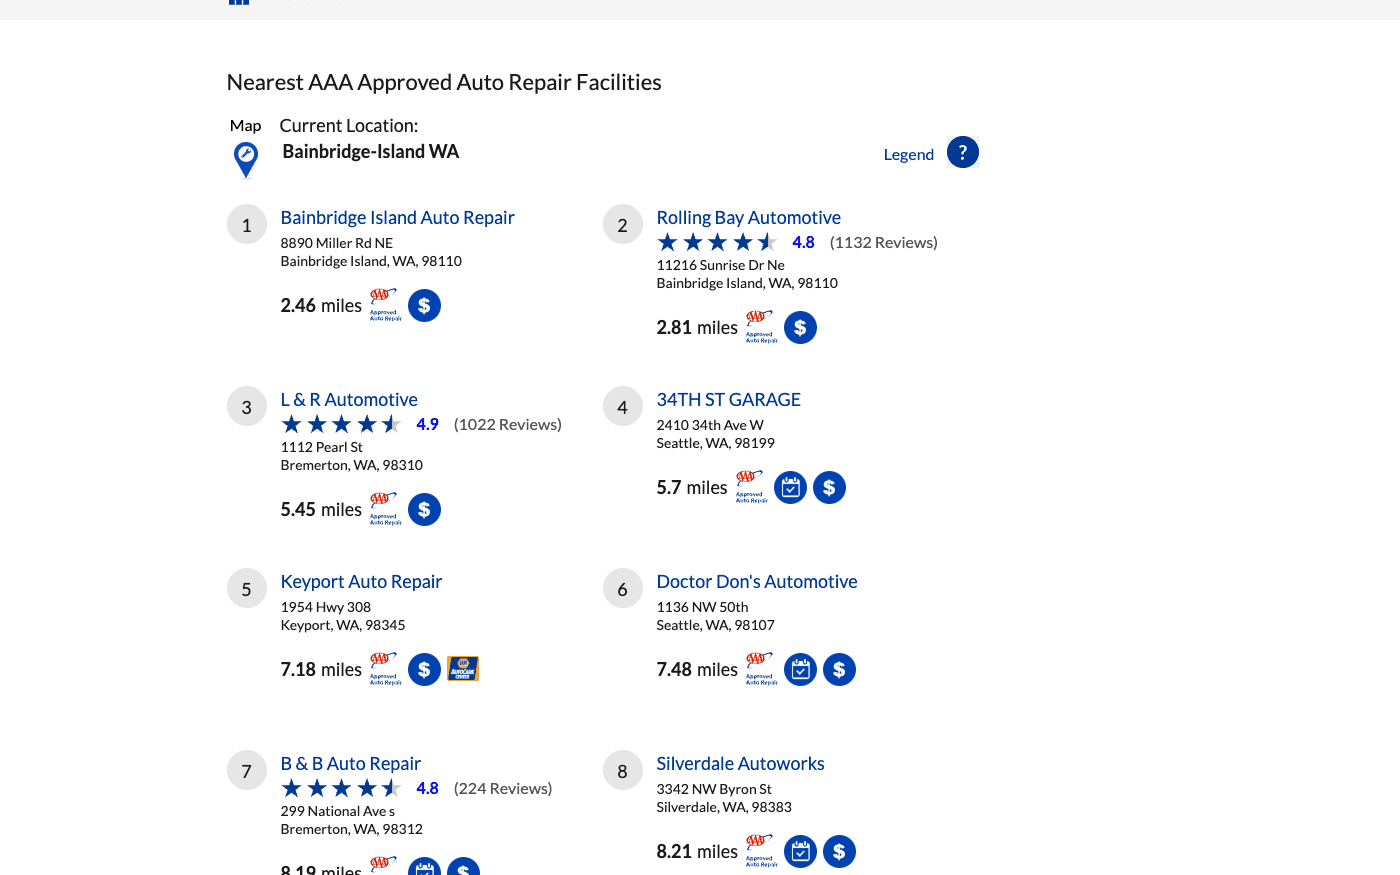The image size is (1400, 875).
Task: Click AAA Approved logo for L & R Automotive
Action: [x=385, y=509]
